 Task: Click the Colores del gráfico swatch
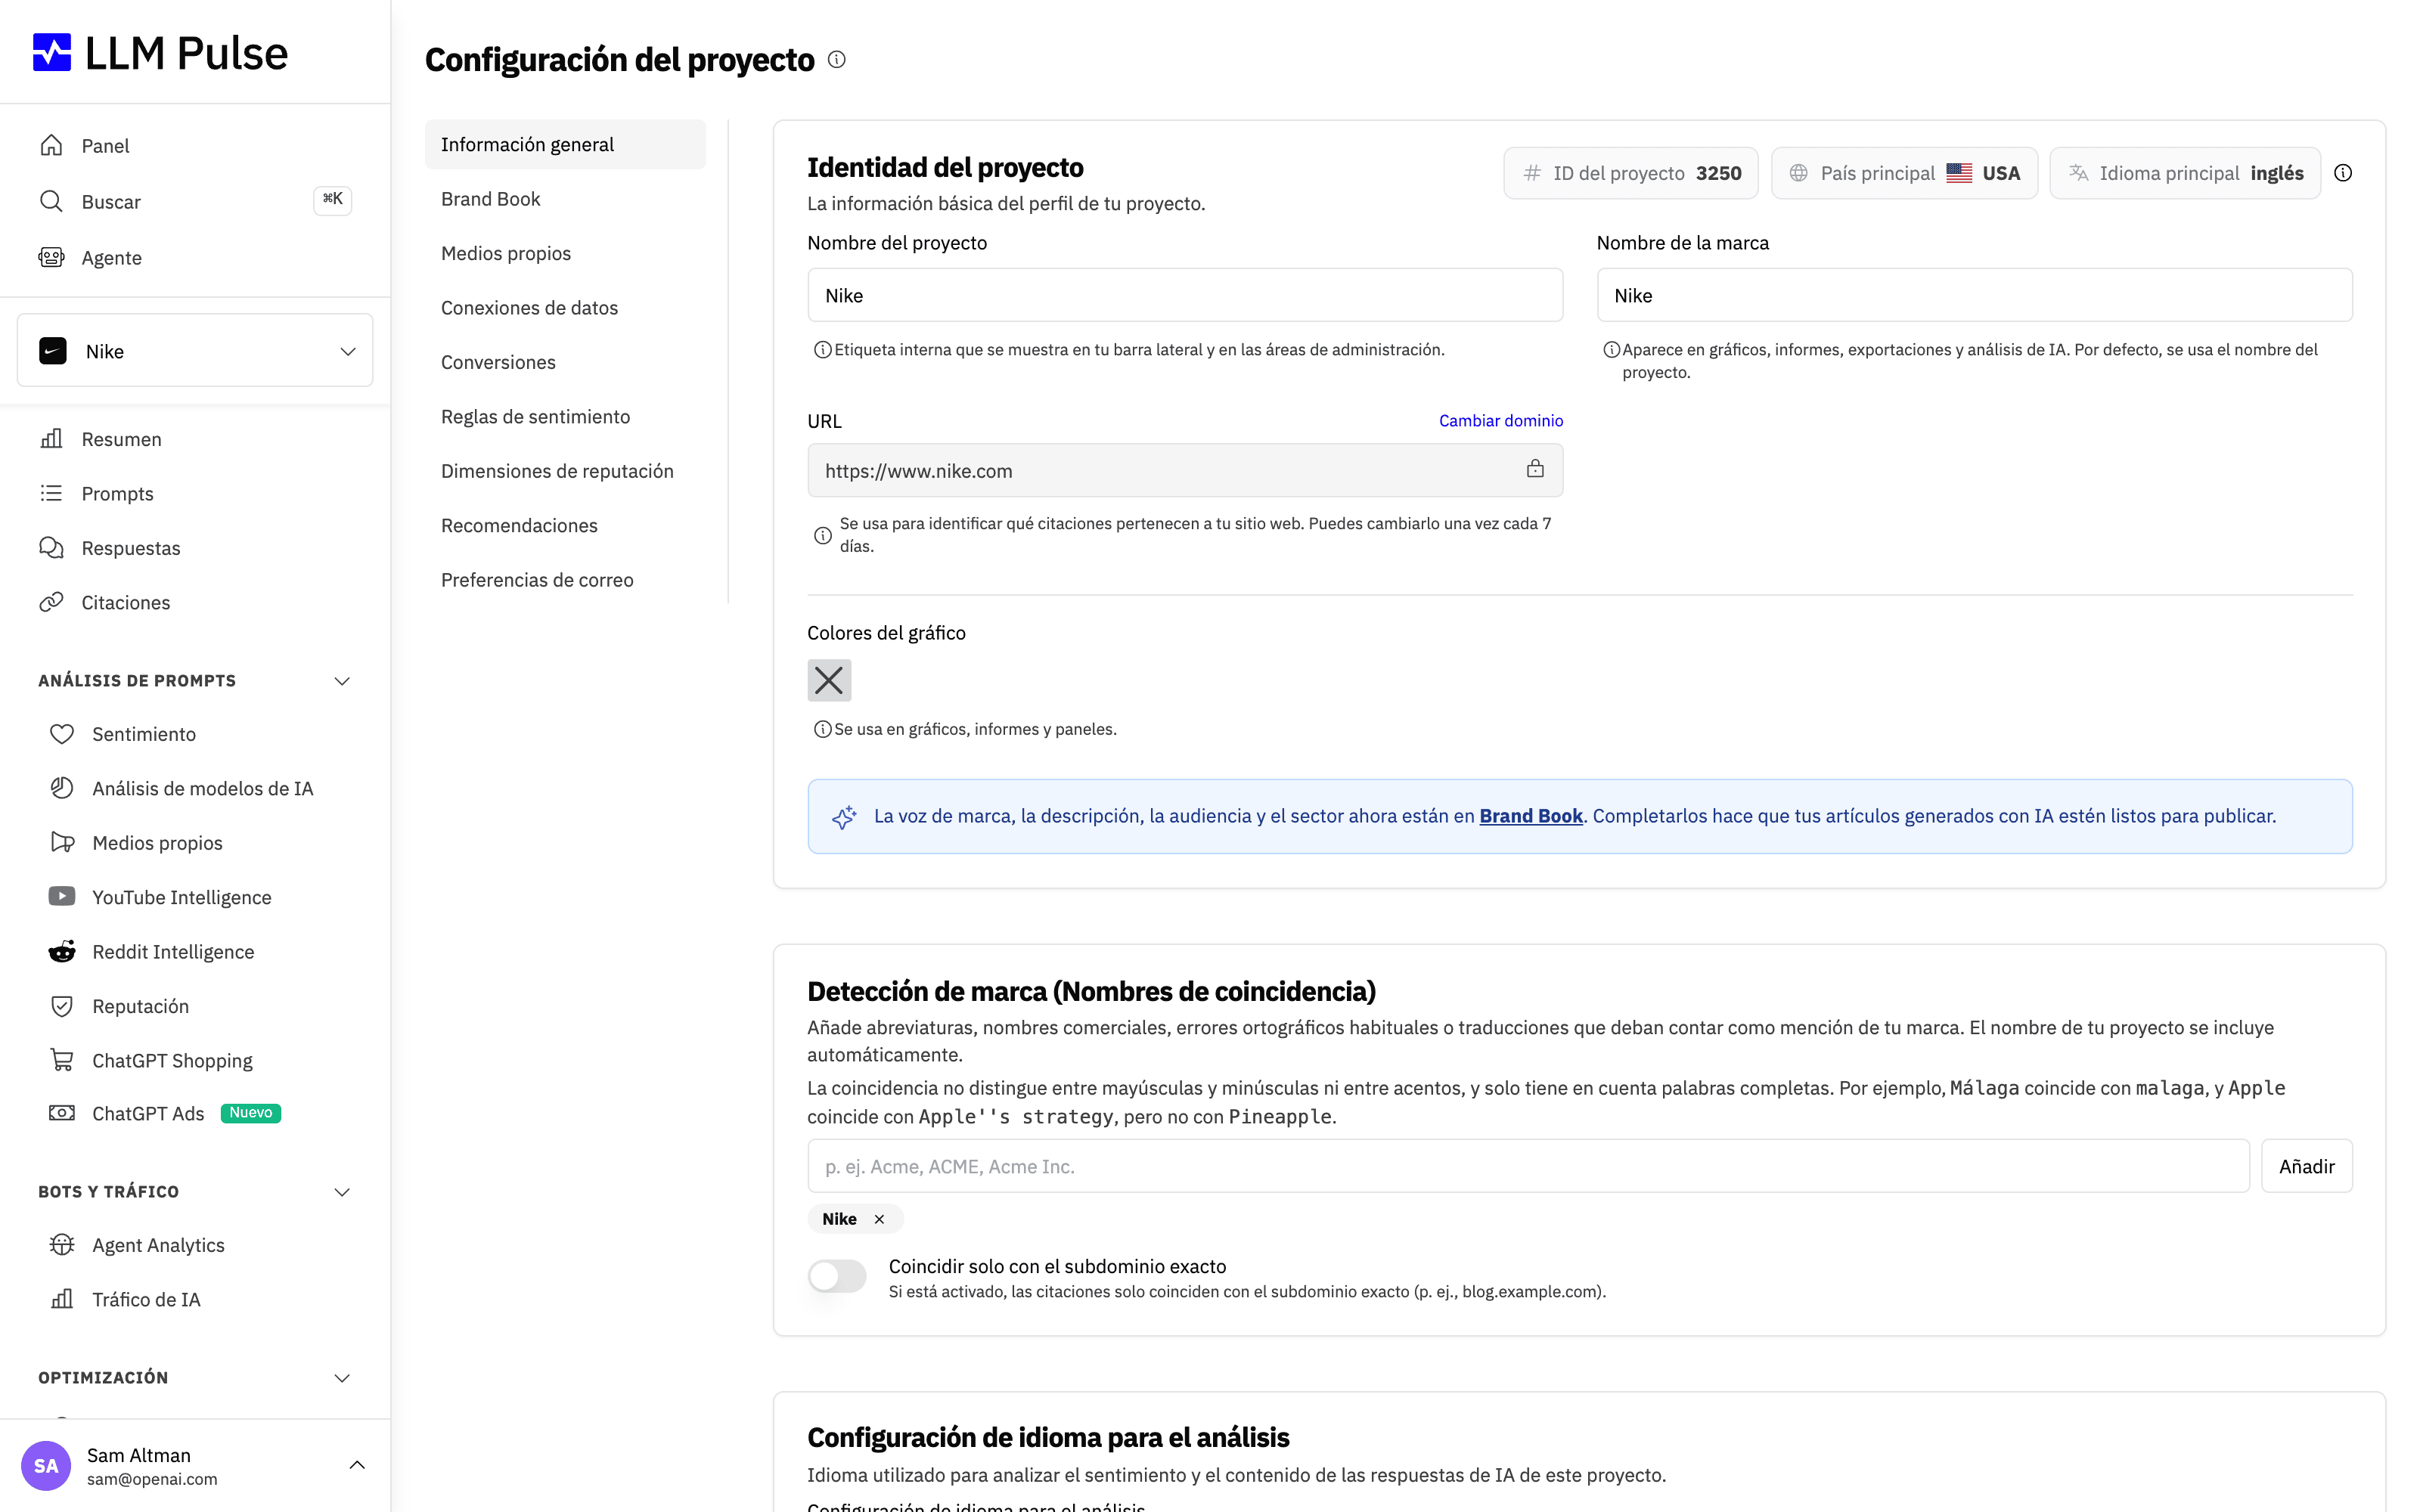click(x=829, y=680)
